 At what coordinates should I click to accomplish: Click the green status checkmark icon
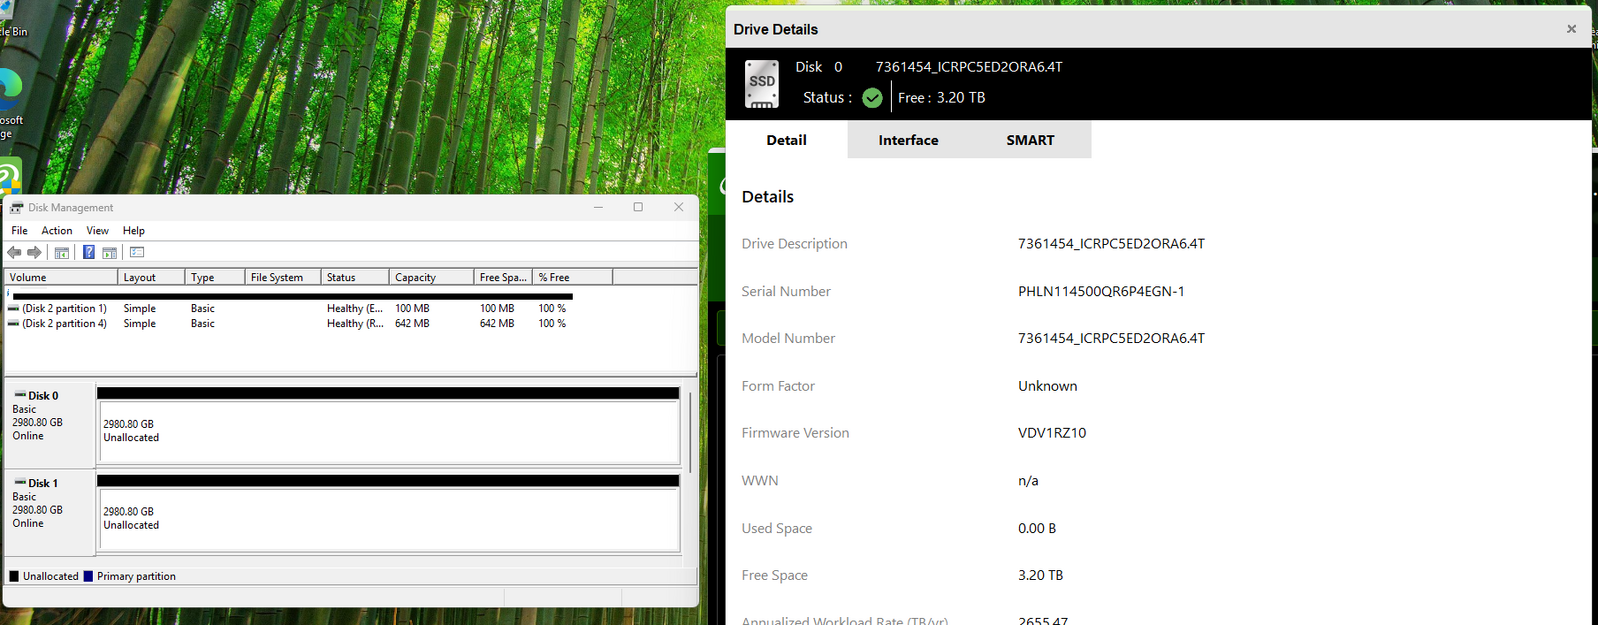click(x=872, y=98)
